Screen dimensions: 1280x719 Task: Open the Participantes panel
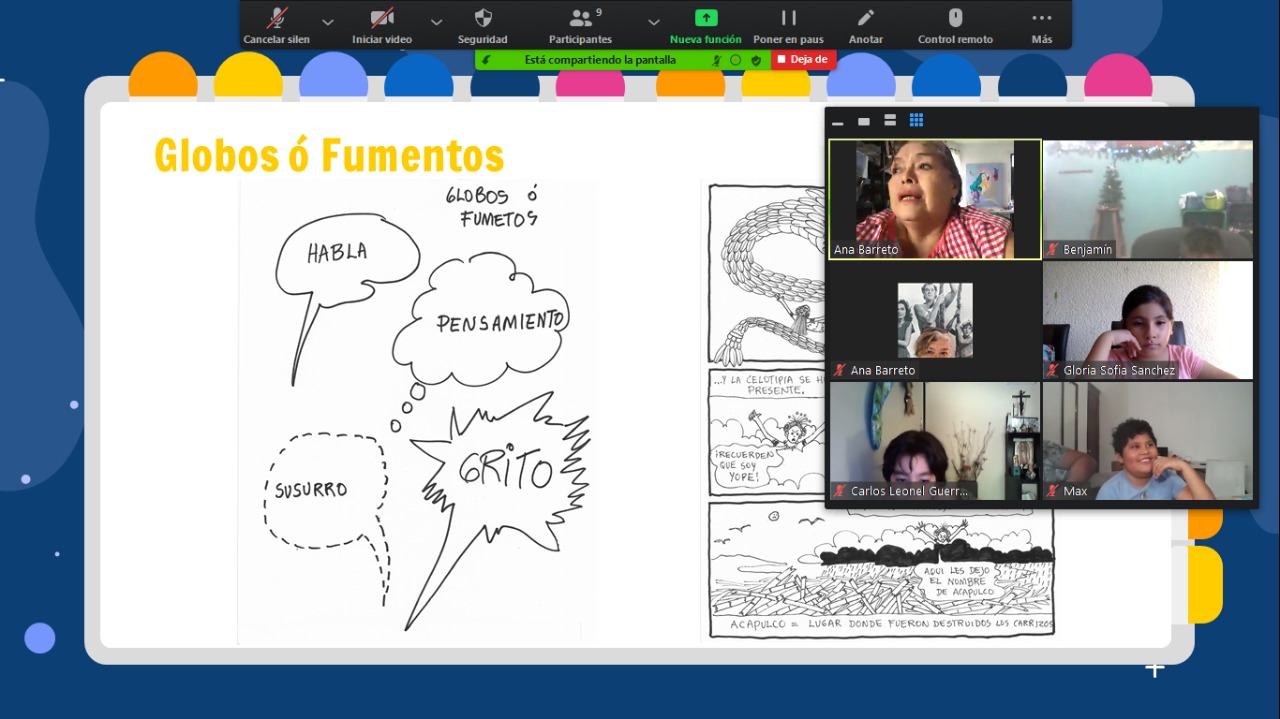pyautogui.click(x=581, y=25)
